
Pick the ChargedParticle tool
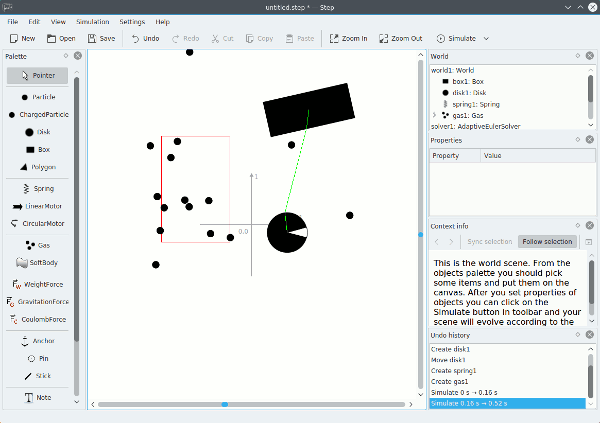coord(37,114)
